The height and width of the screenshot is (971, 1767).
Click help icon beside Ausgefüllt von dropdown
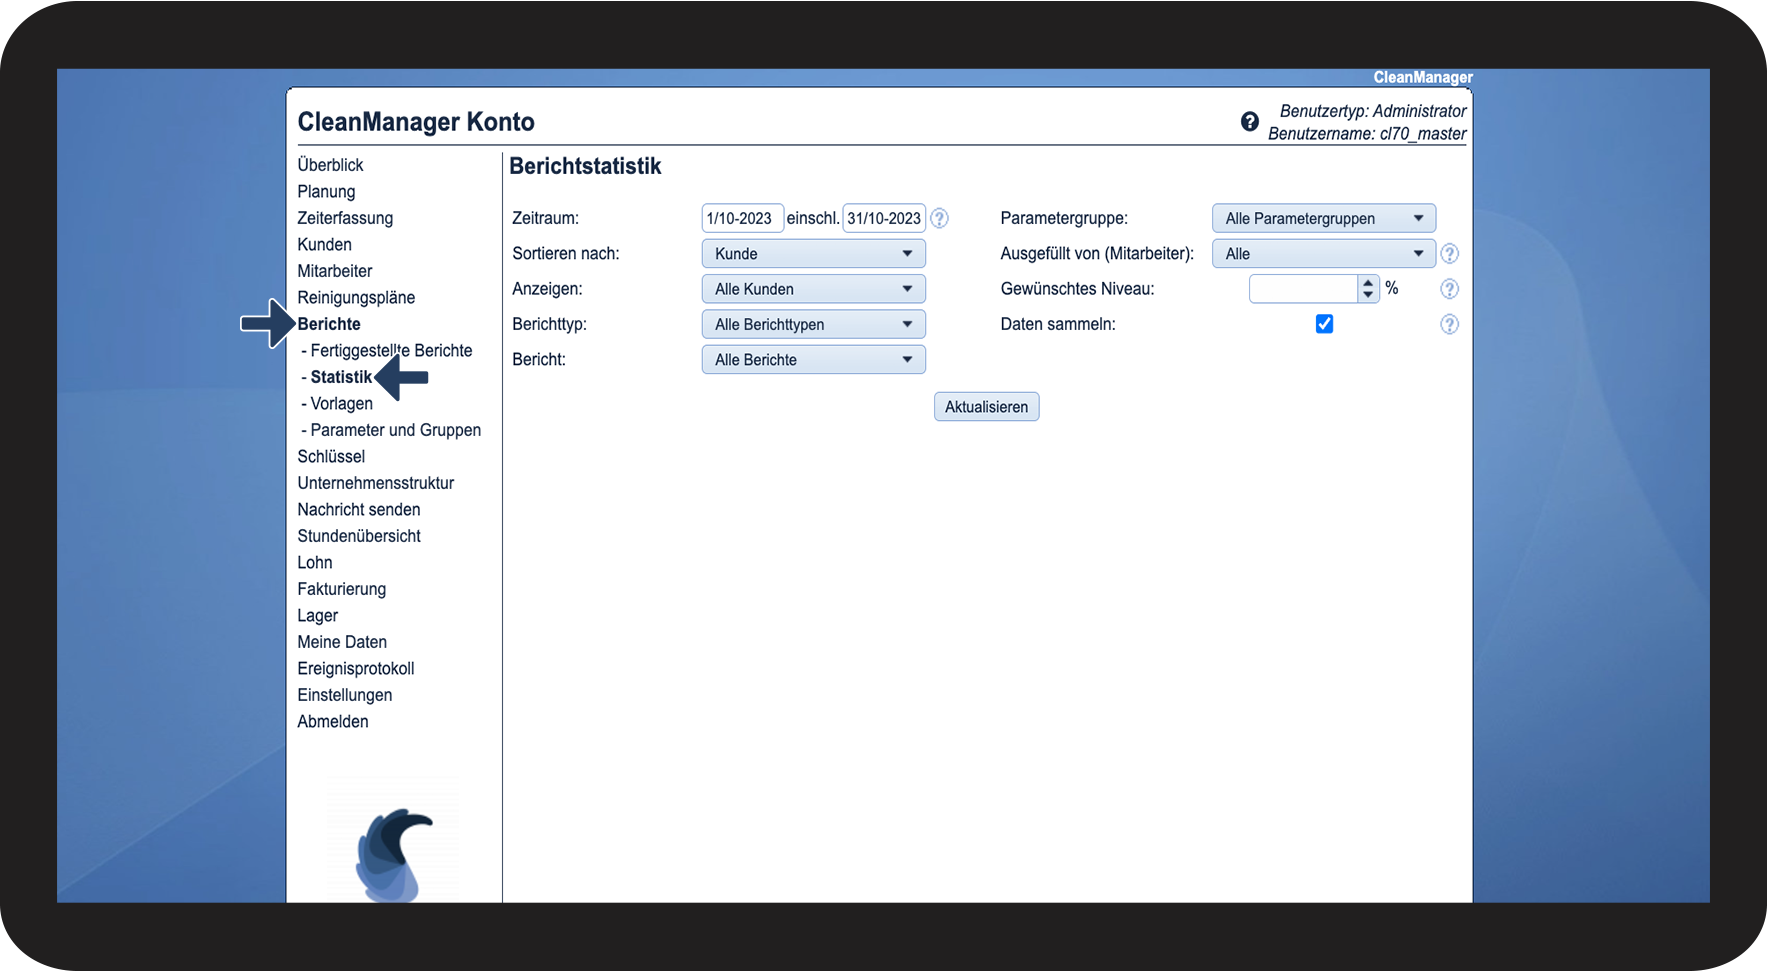point(1449,254)
